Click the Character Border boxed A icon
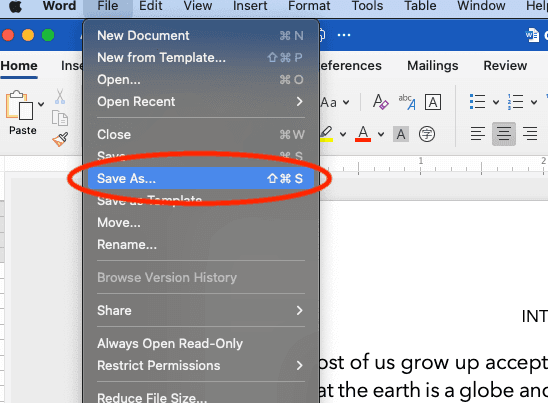Screen dimensions: 548x403 433,102
